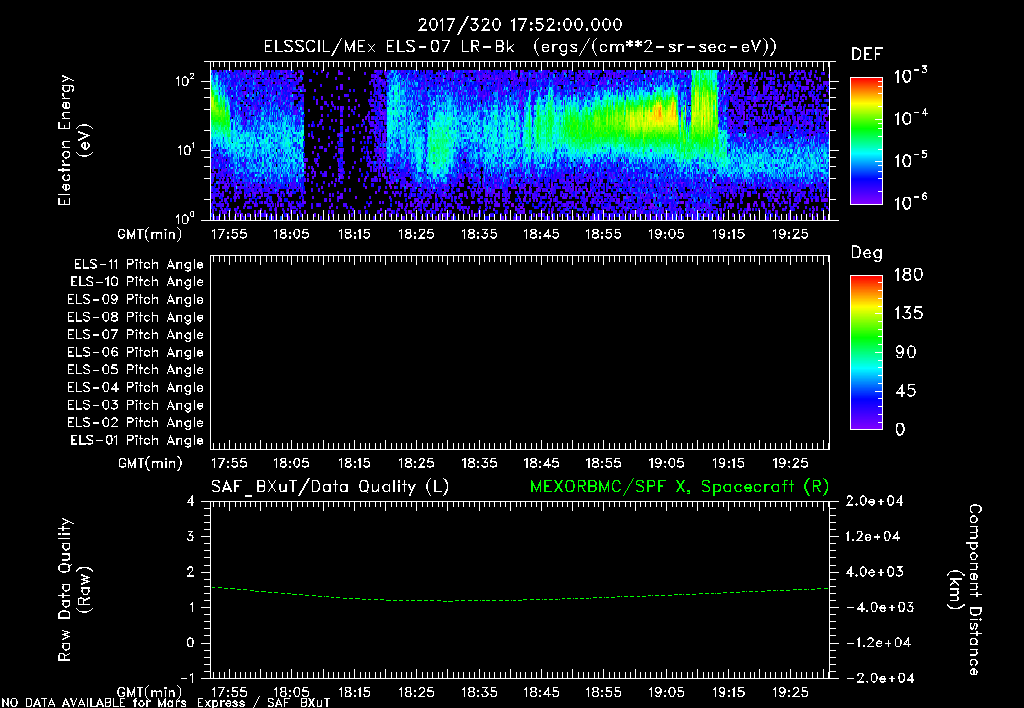
Task: Click the ELS-02 Pitch Angle label
Action: pos(136,423)
